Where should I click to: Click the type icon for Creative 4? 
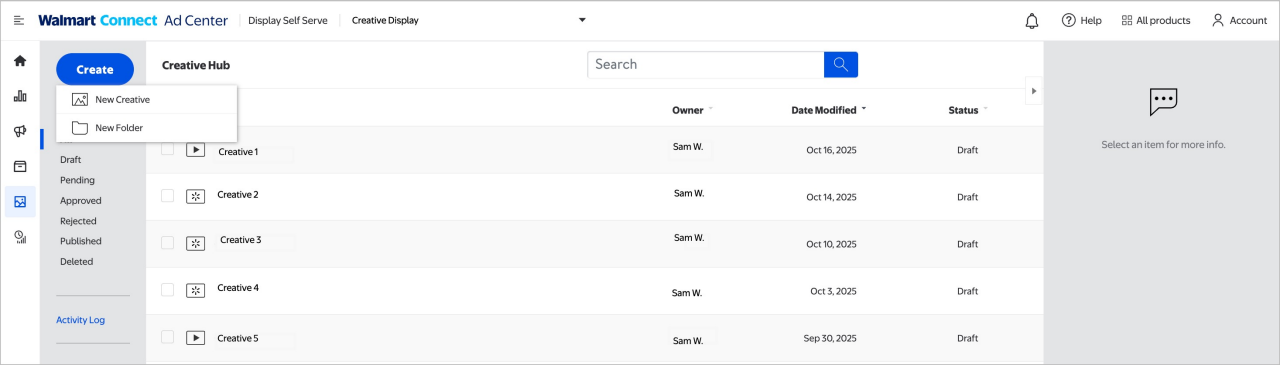[196, 290]
